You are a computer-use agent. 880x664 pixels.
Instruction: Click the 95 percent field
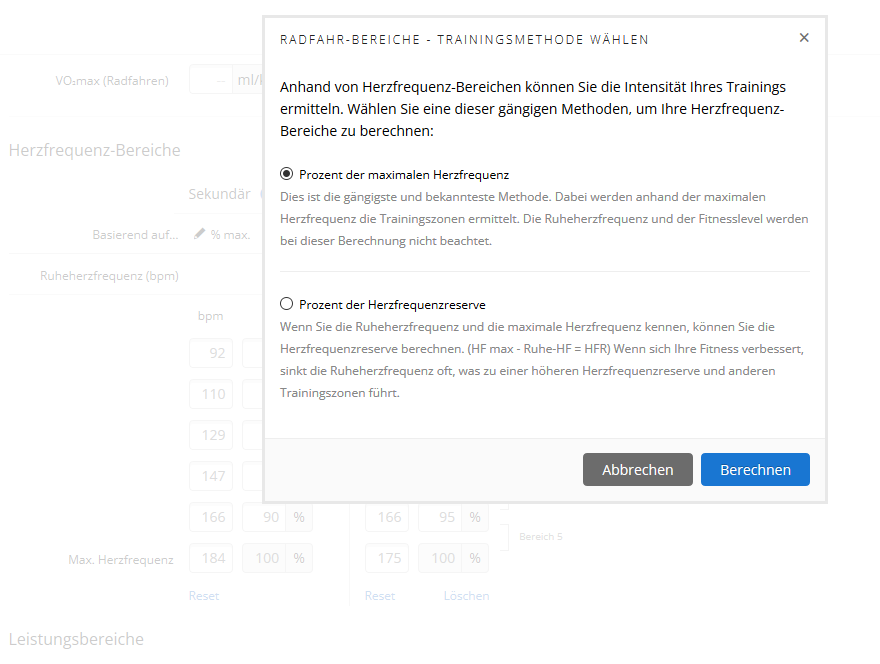440,517
